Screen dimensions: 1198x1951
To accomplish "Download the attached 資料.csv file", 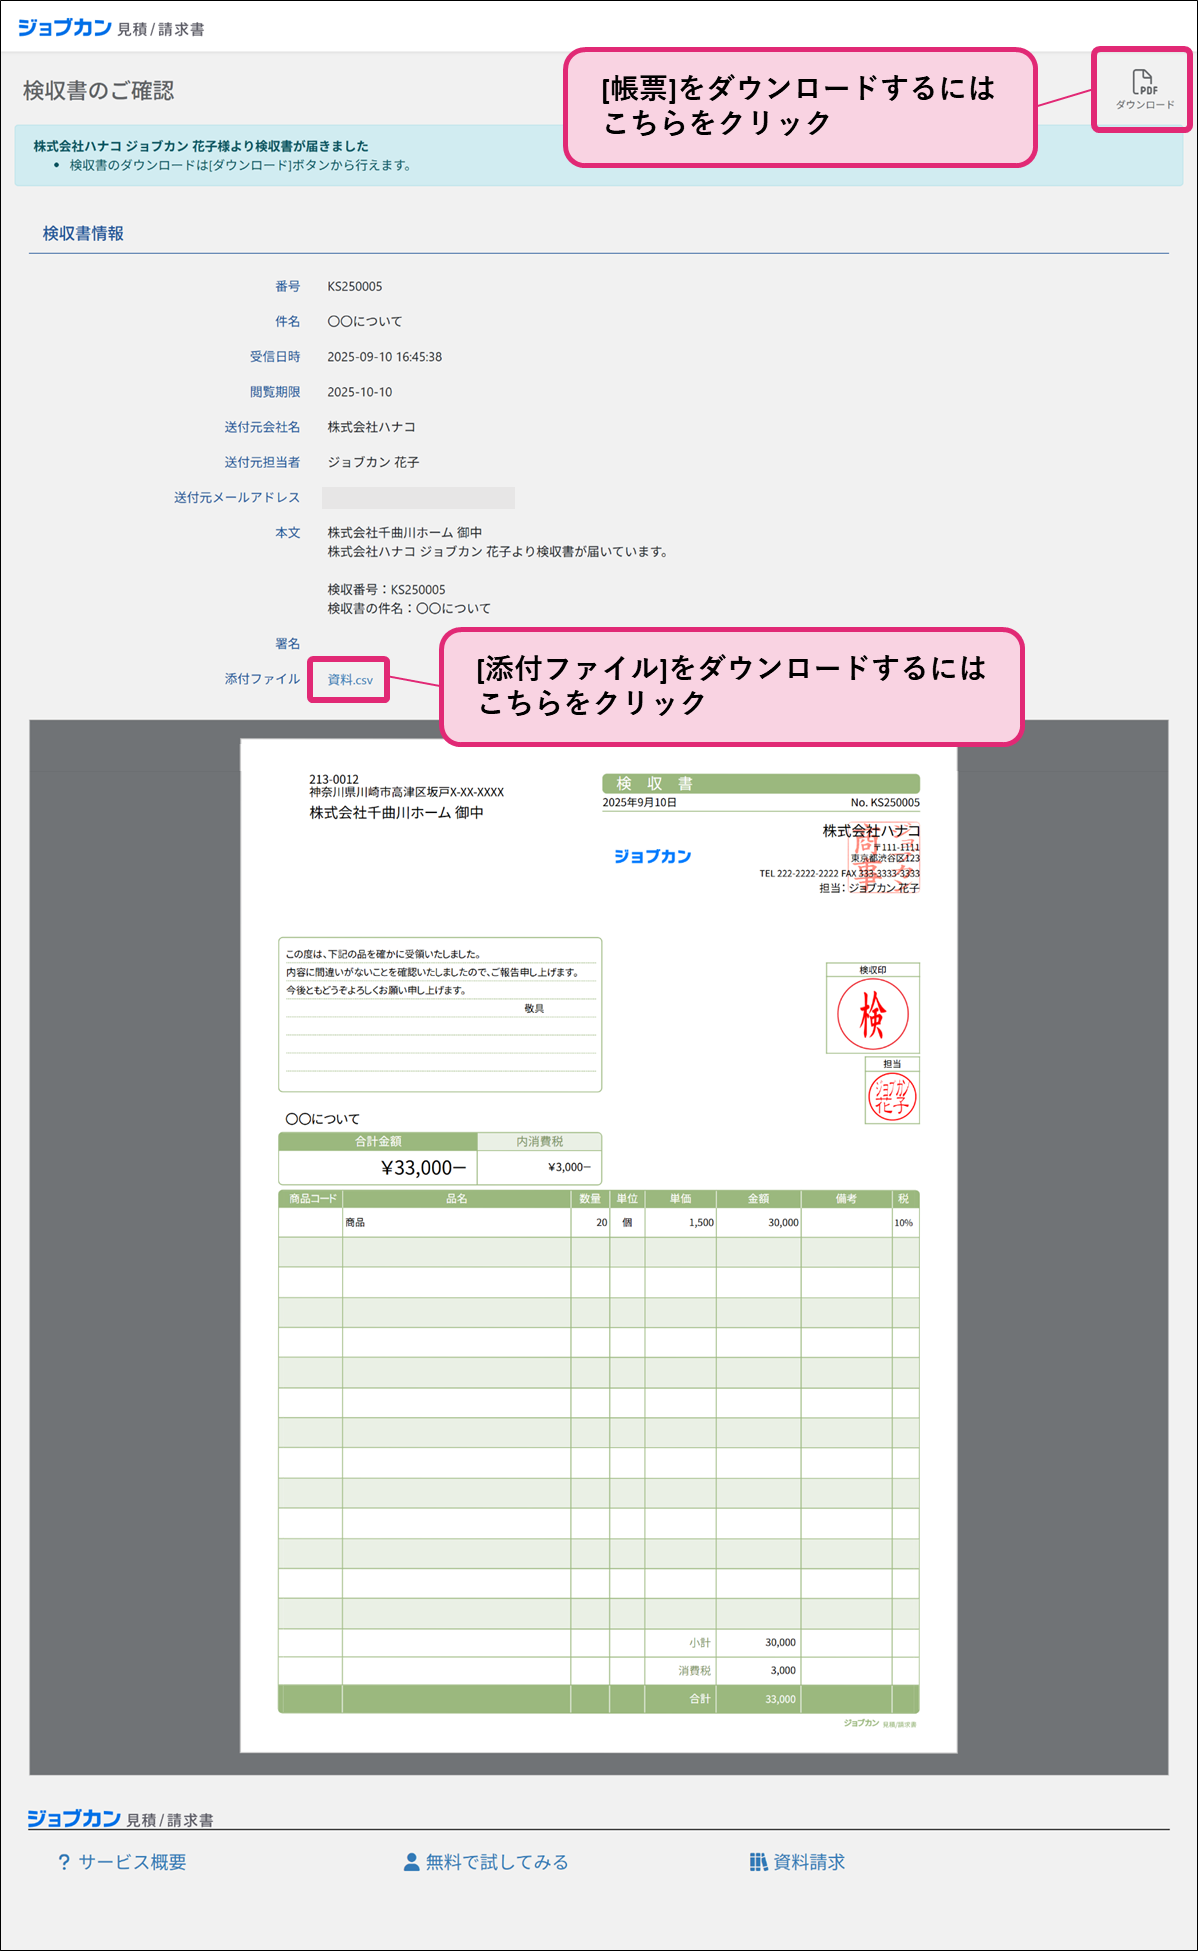I will click(350, 680).
